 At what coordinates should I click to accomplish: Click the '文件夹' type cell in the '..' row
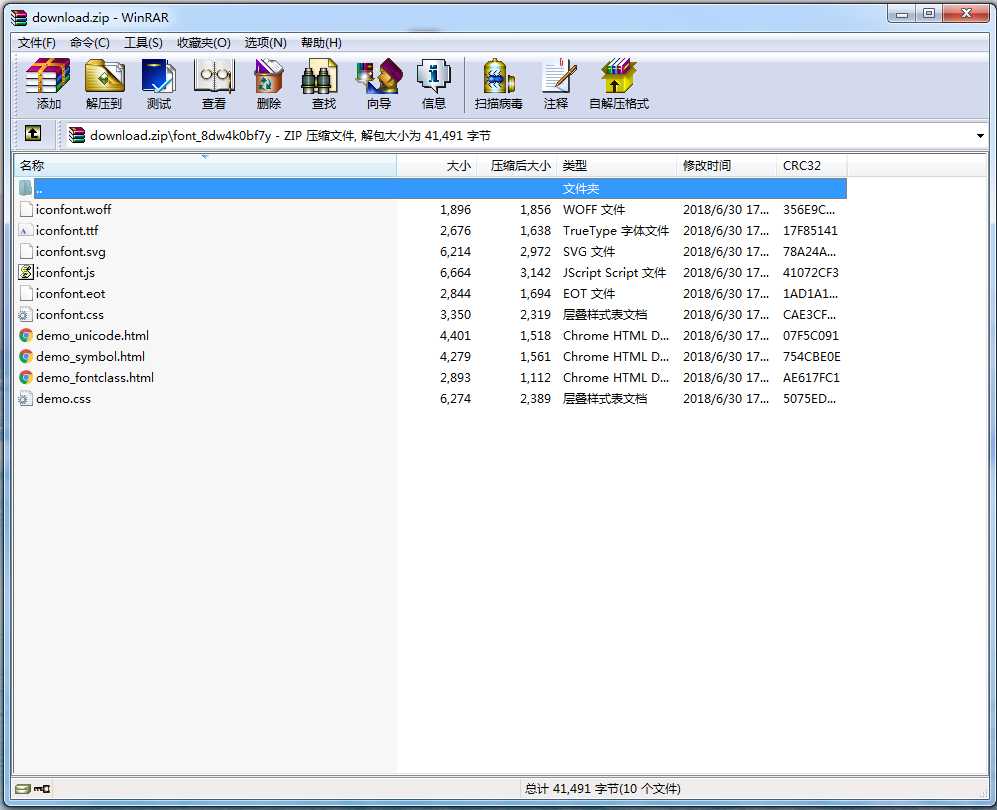pos(581,189)
